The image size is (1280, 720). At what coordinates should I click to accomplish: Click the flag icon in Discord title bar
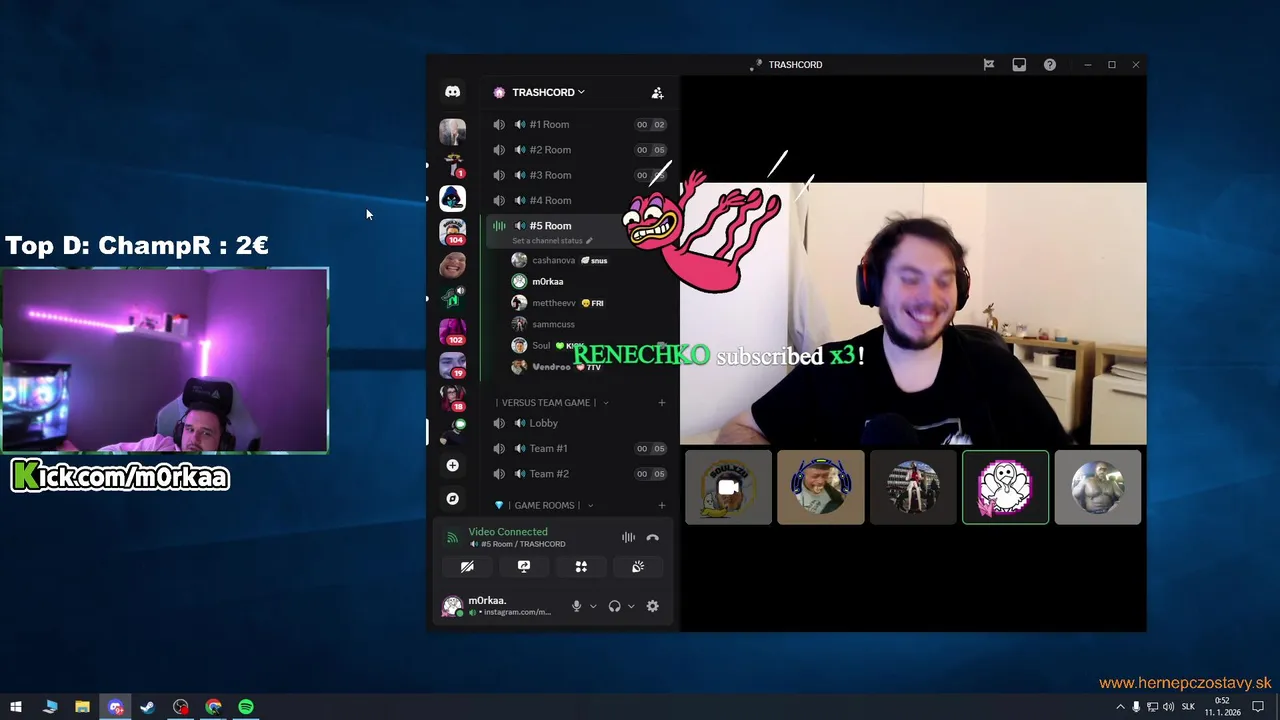coord(988,65)
